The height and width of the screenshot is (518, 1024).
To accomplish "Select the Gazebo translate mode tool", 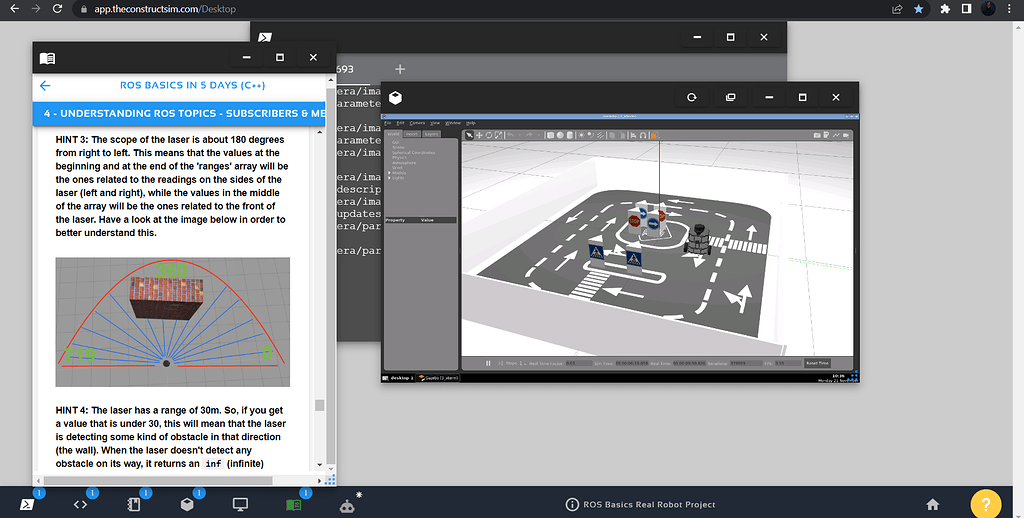I will [x=479, y=135].
